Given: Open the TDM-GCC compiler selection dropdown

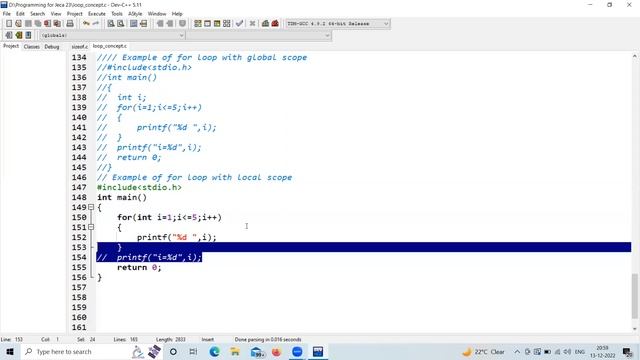Looking at the screenshot, I should pos(338,24).
